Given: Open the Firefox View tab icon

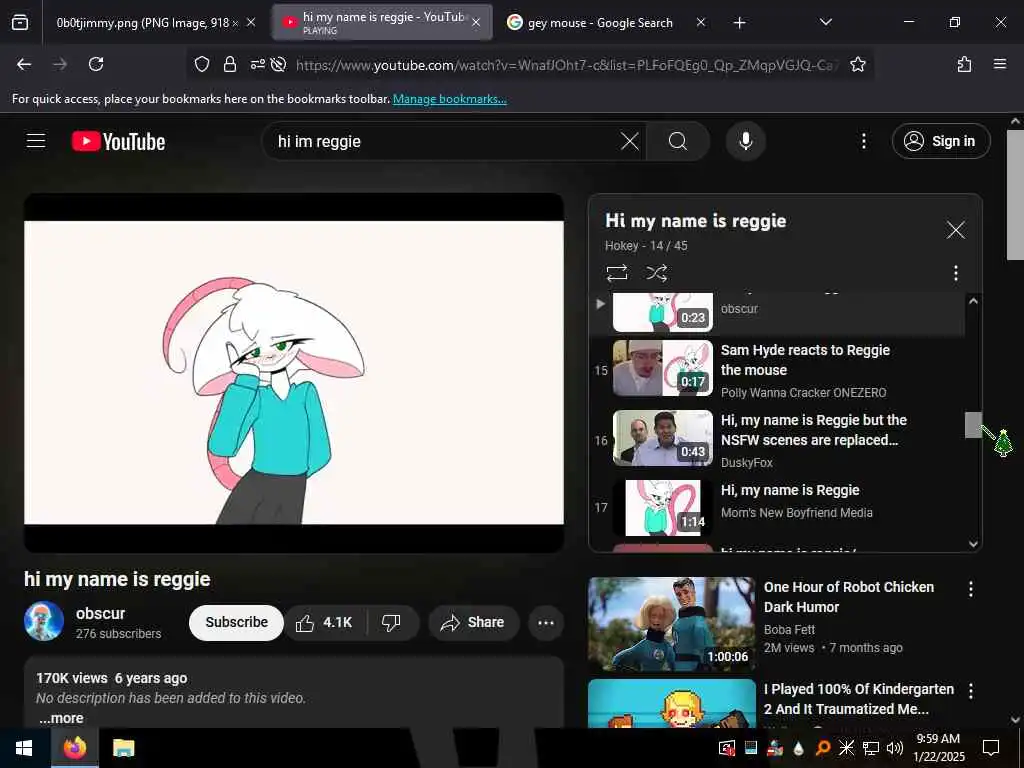Looking at the screenshot, I should [20, 23].
